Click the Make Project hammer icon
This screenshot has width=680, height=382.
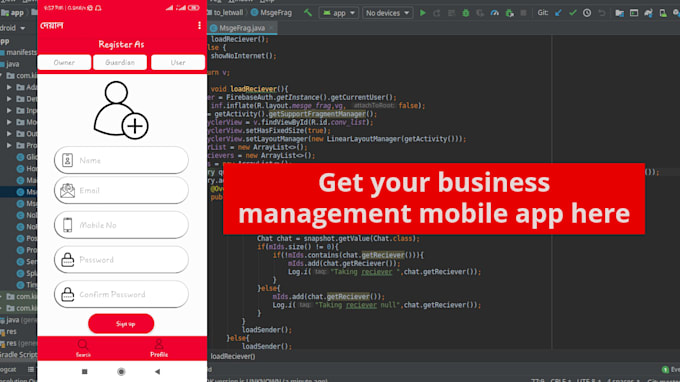pyautogui.click(x=307, y=13)
